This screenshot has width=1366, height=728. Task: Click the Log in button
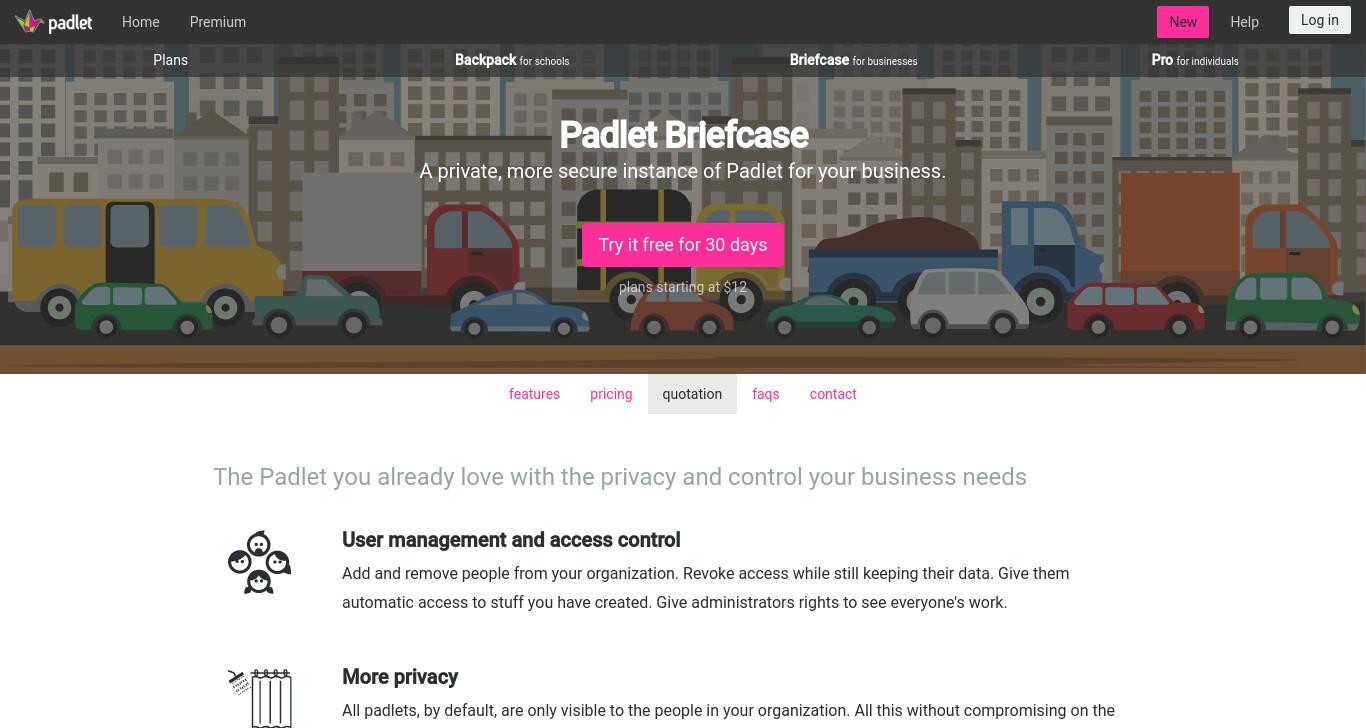(x=1320, y=20)
